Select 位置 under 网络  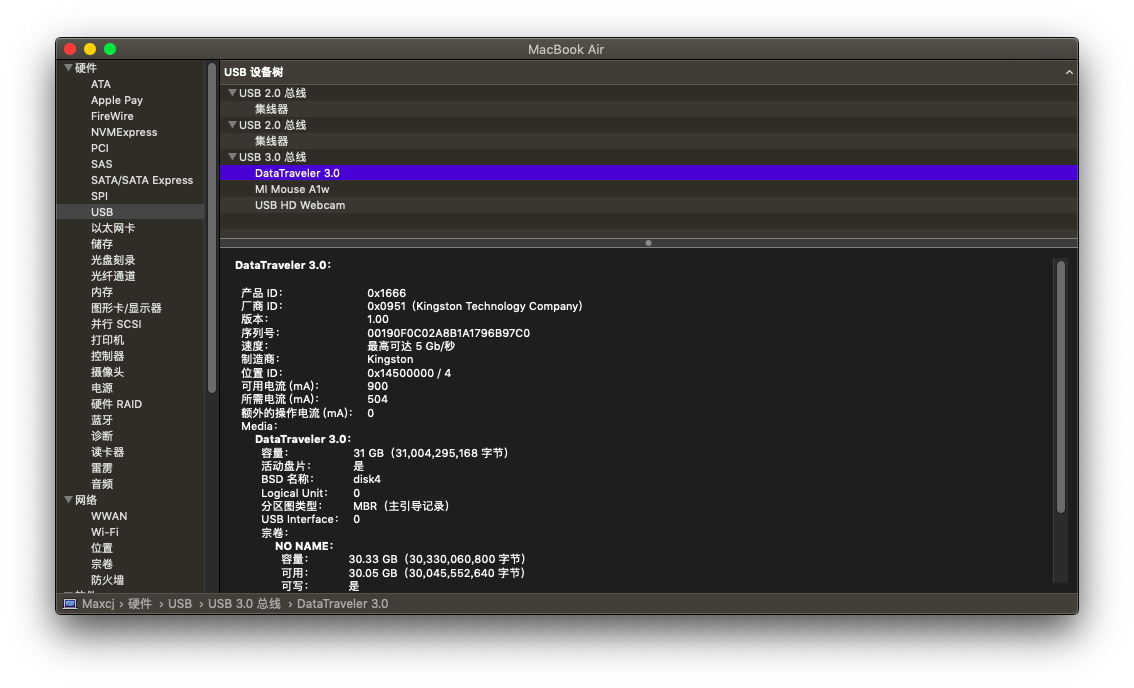(x=102, y=548)
